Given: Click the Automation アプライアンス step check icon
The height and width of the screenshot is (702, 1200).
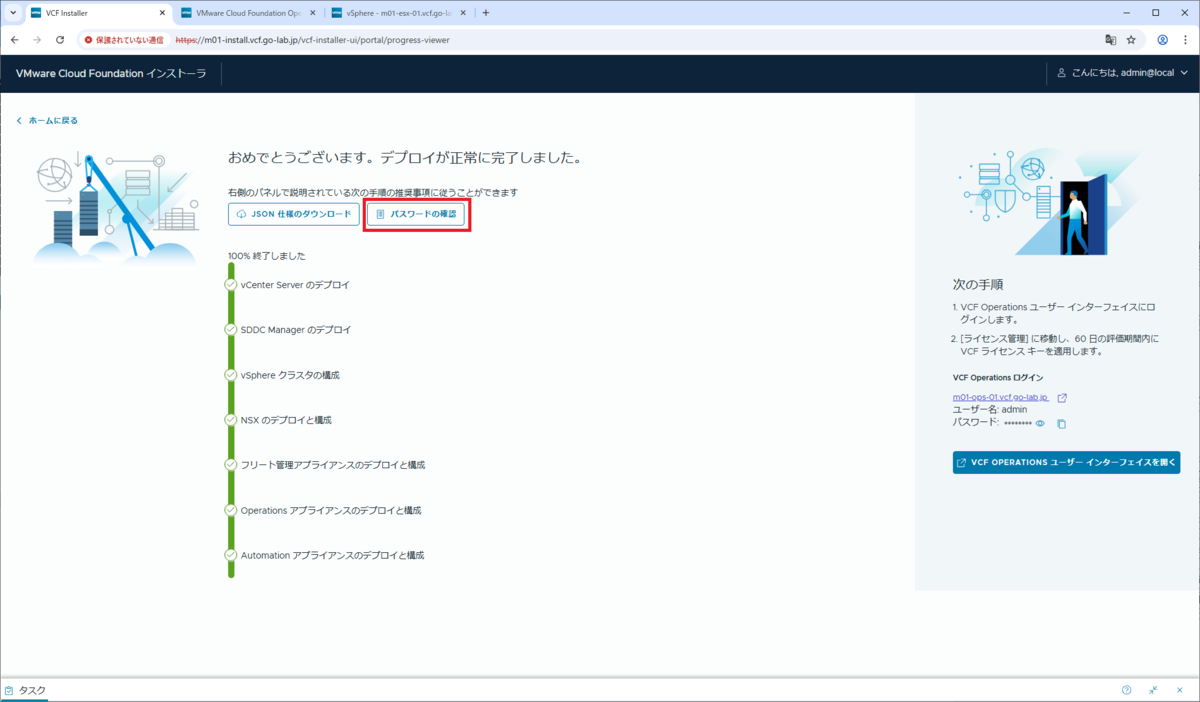Looking at the screenshot, I should click(x=231, y=555).
